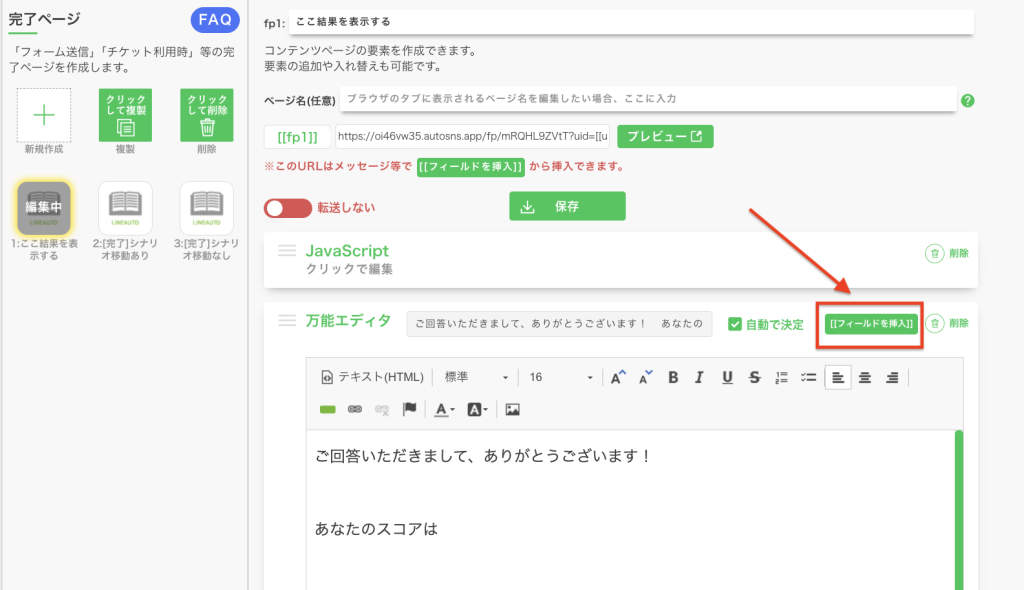Uncheck the 自動で決定 checkbox
Viewport: 1024px width, 590px height.
tap(735, 324)
